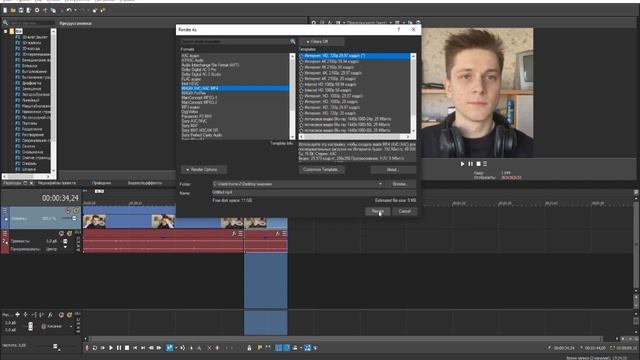Star the Internet HD 1080p 59.94 template

(x=302, y=84)
